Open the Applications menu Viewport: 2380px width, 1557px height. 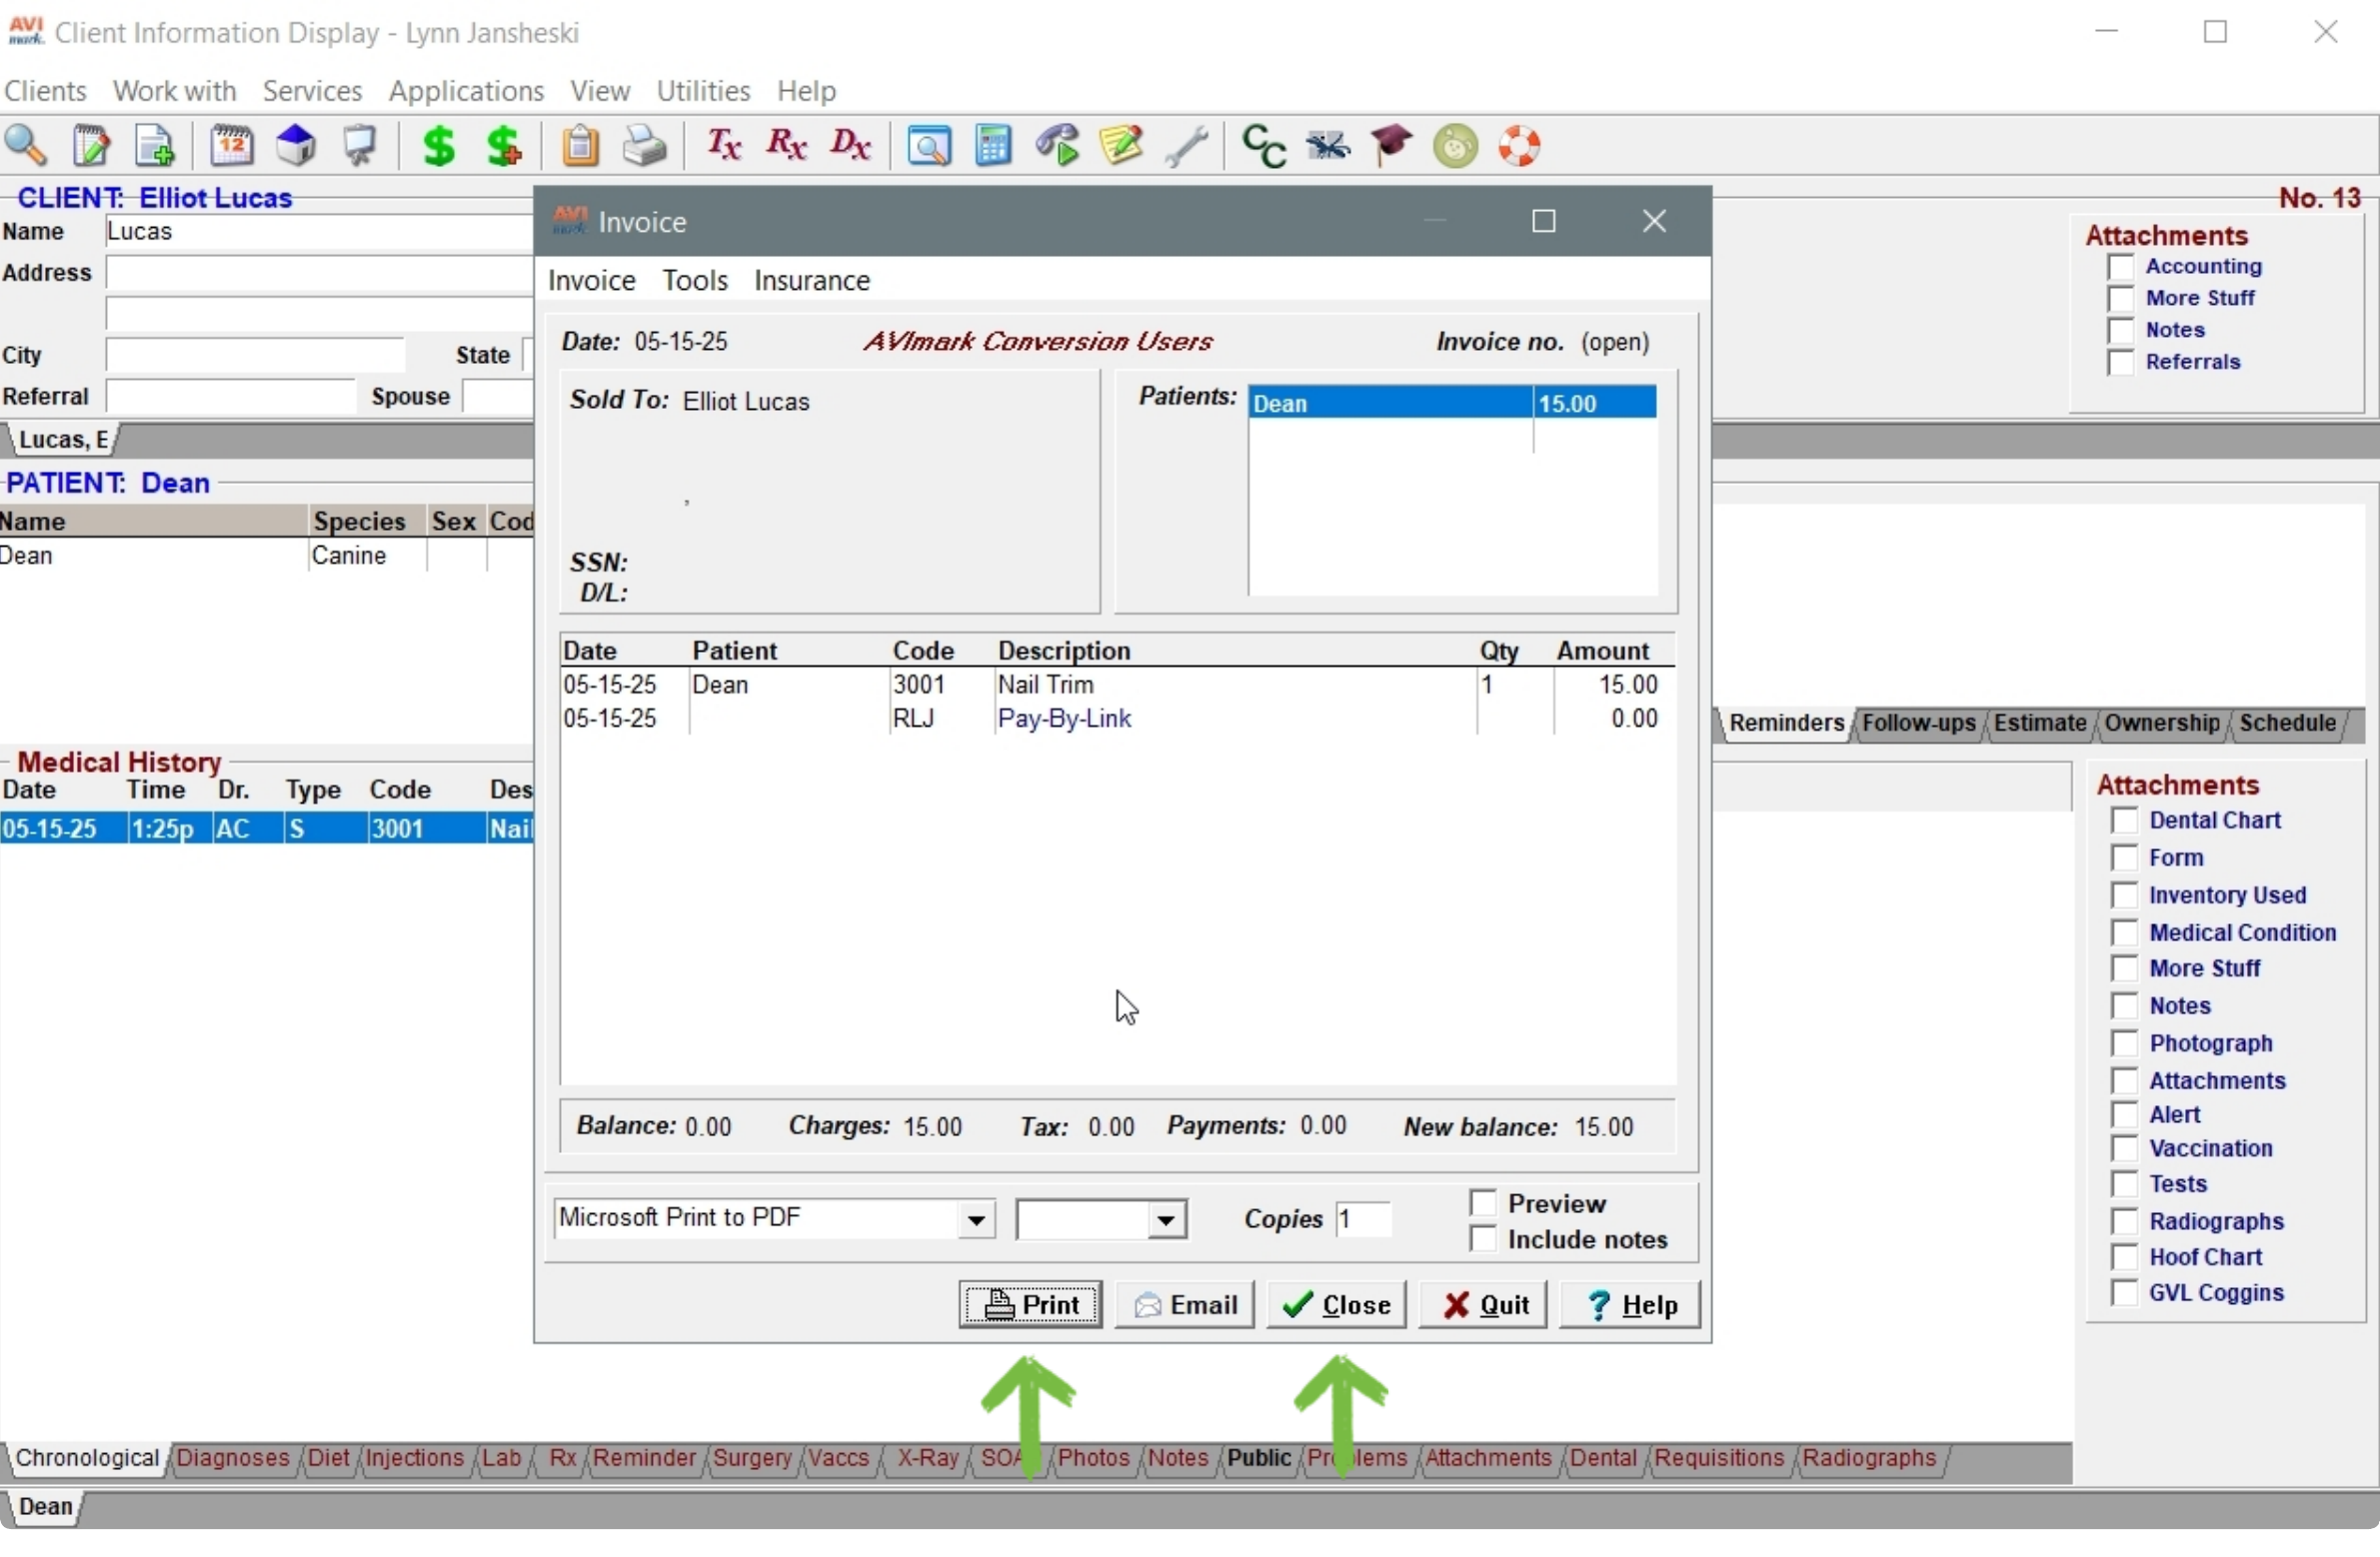tap(466, 91)
